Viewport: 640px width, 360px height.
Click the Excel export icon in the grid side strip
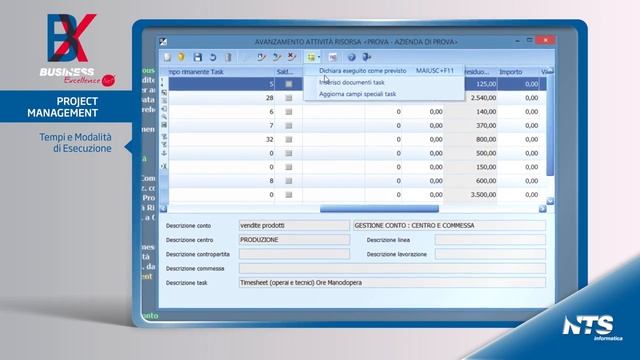[164, 167]
